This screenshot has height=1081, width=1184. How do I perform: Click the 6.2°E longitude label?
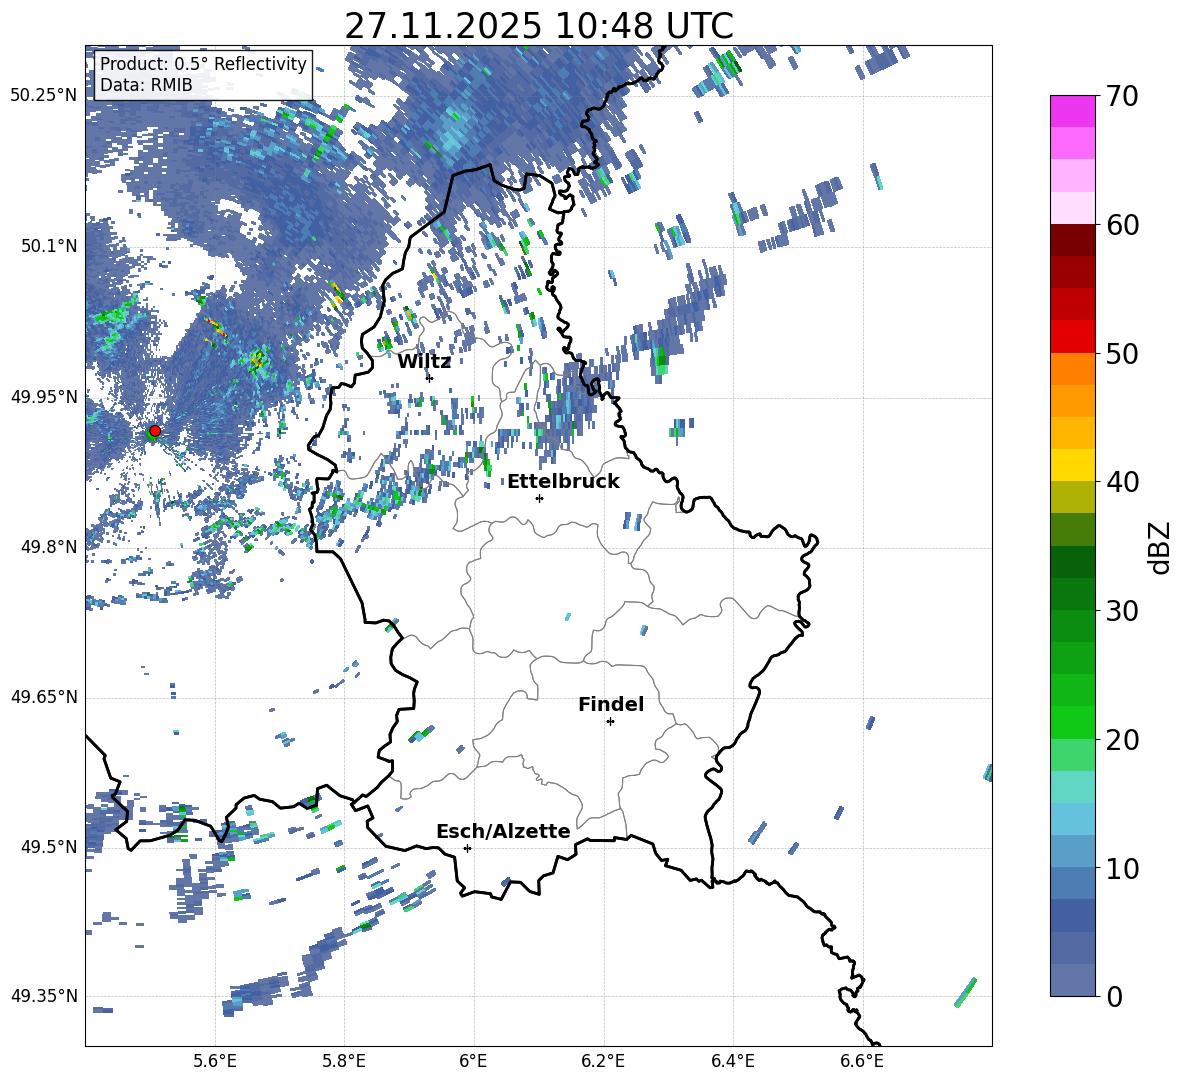603,1061
